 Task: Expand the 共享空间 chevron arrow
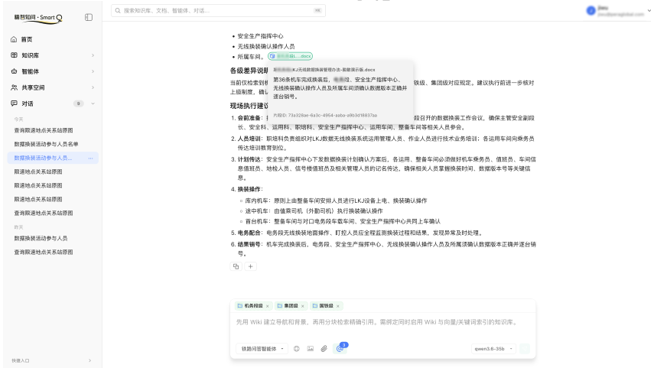[93, 87]
